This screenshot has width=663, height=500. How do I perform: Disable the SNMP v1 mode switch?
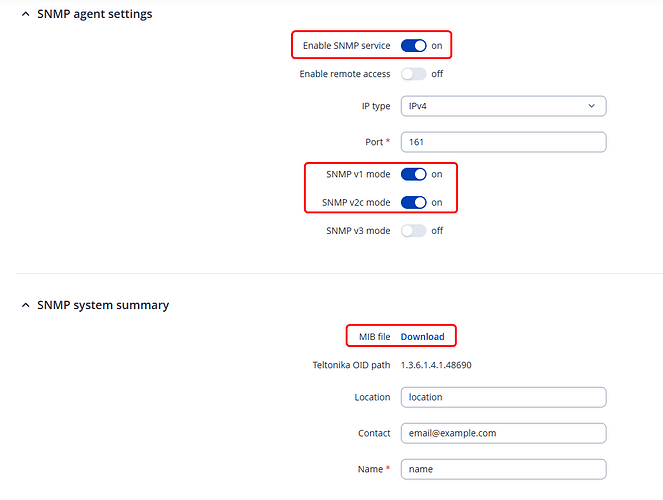(413, 174)
